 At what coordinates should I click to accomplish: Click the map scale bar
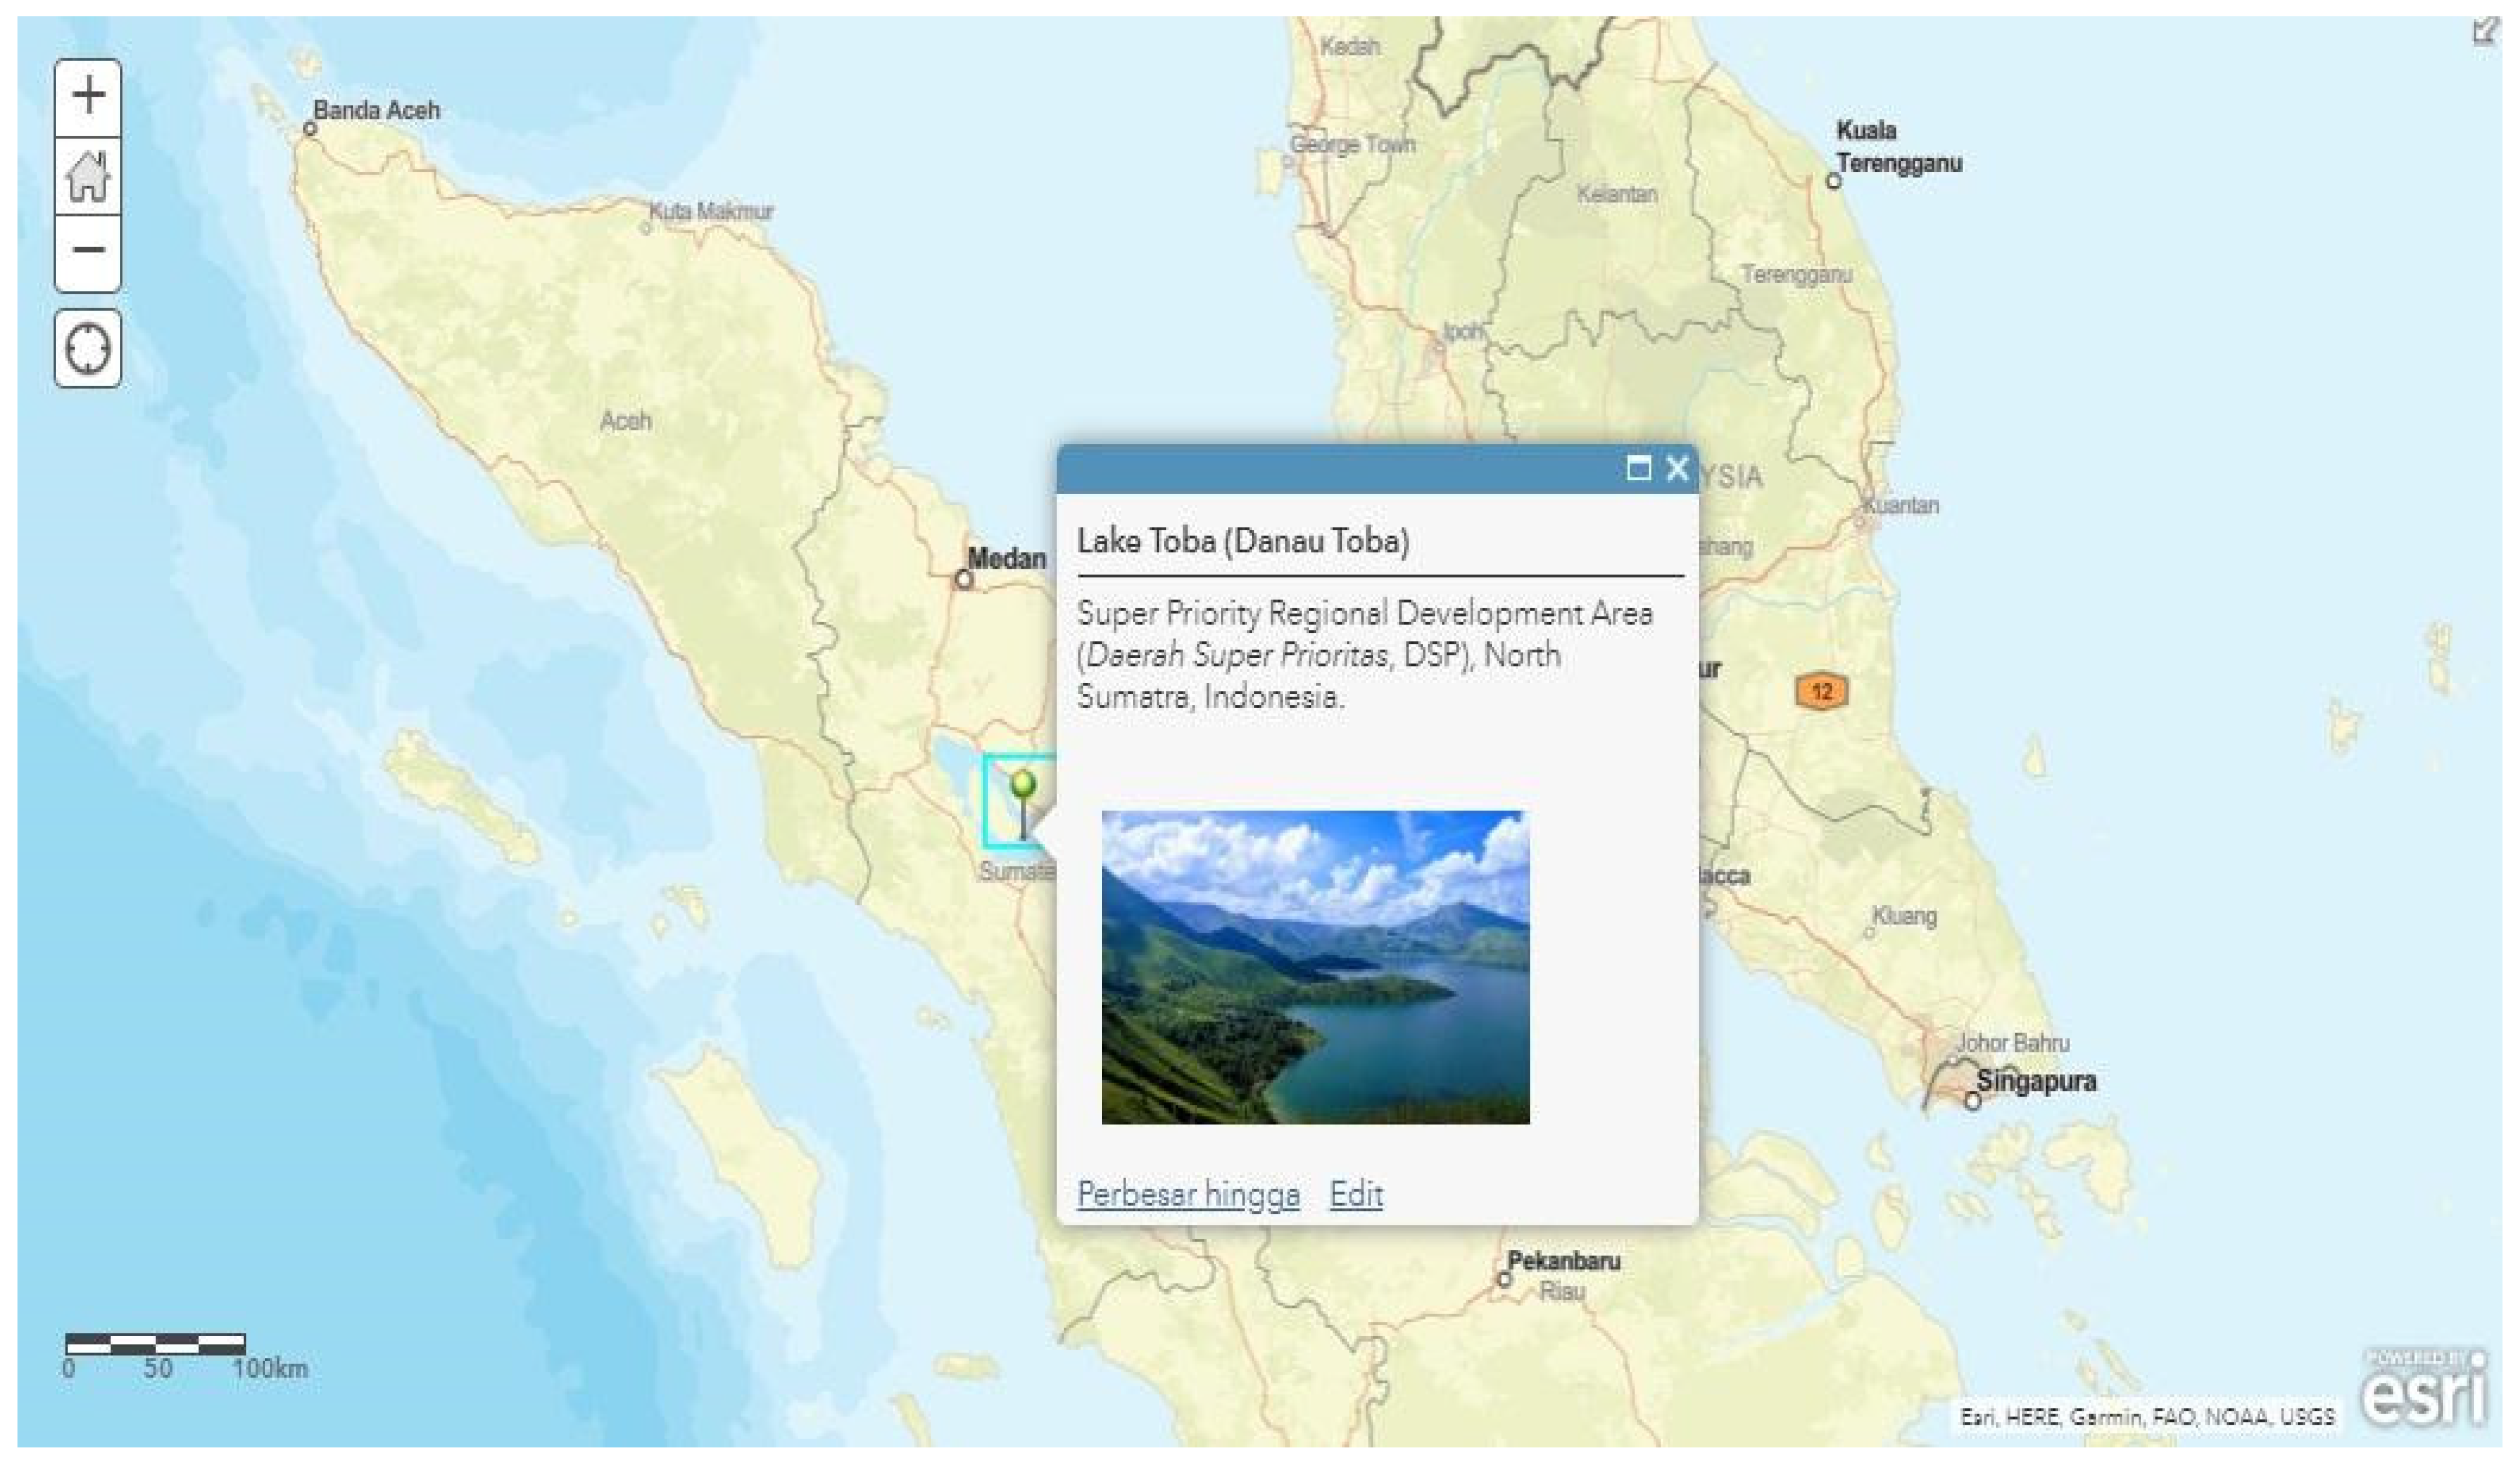coord(155,1343)
